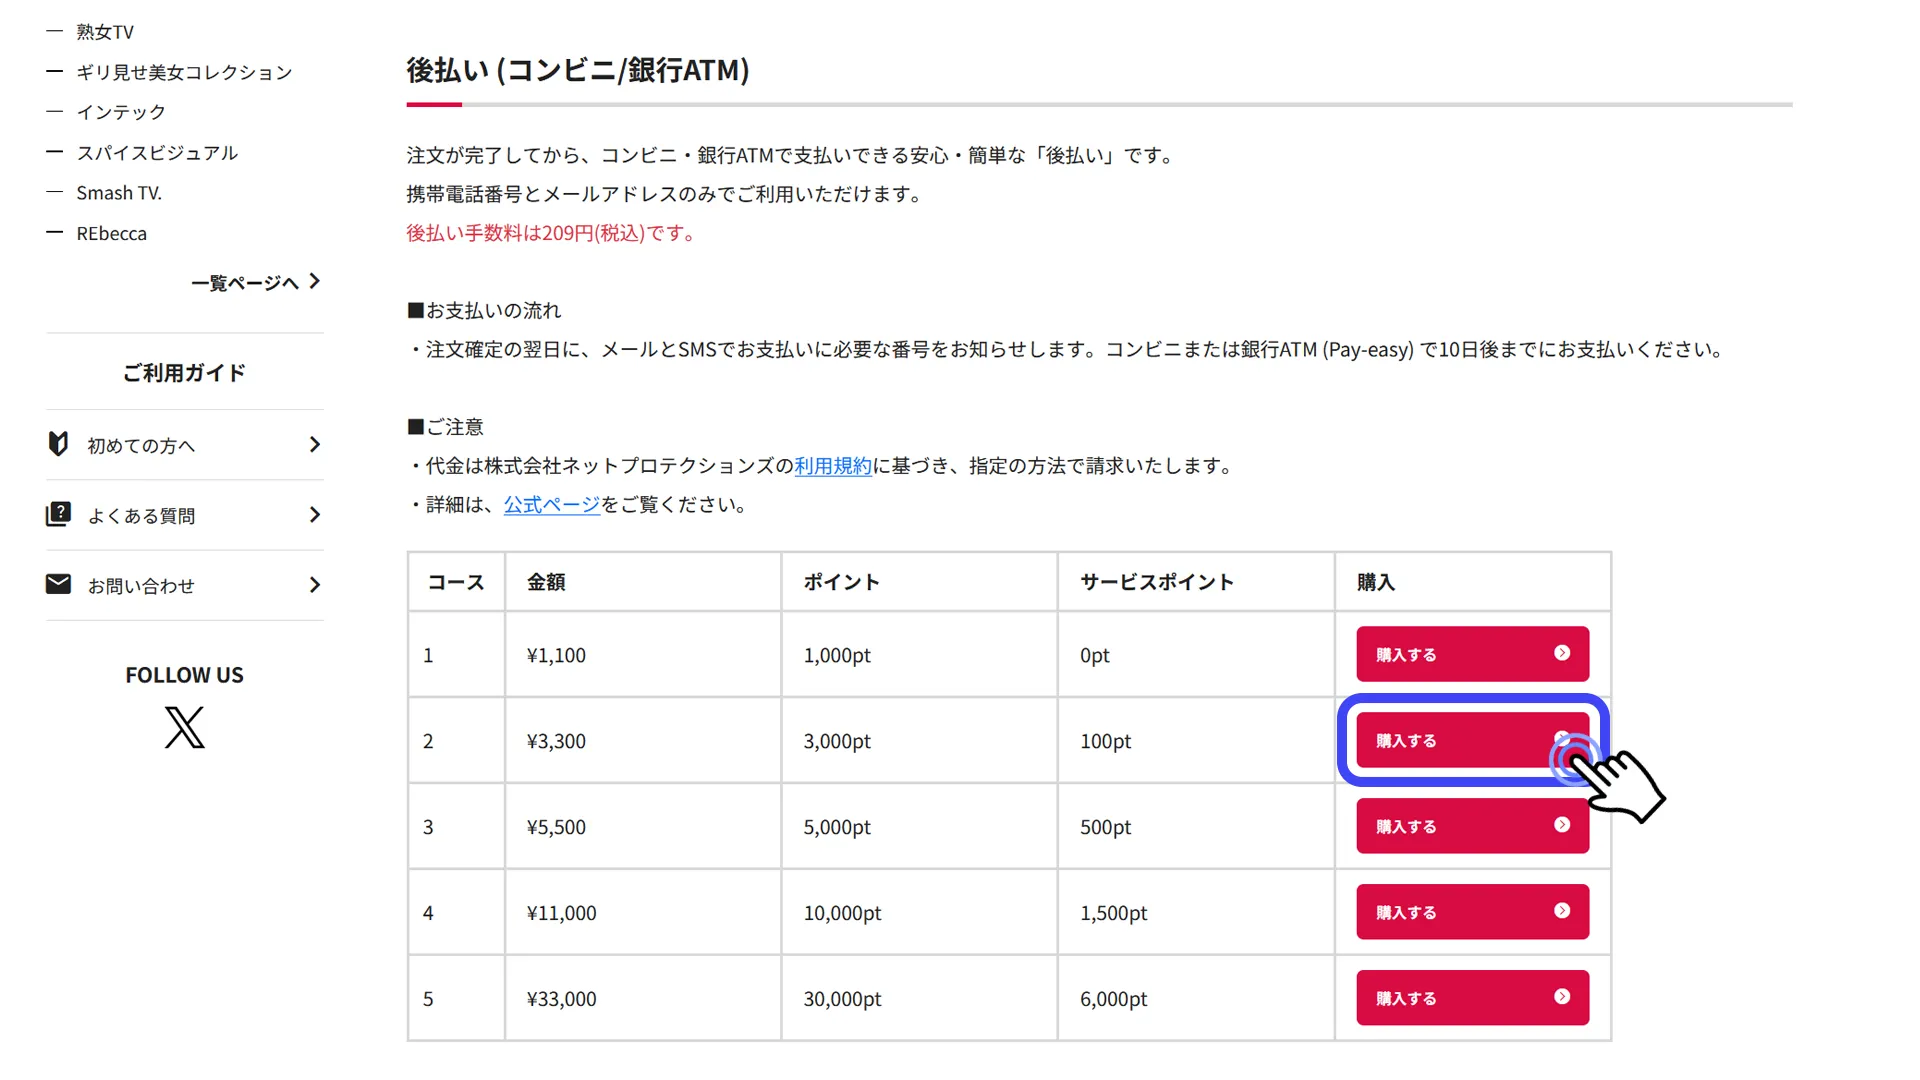Expand the お問い合わせ chevron
Viewport: 1920px width, 1080px height.
(x=314, y=585)
